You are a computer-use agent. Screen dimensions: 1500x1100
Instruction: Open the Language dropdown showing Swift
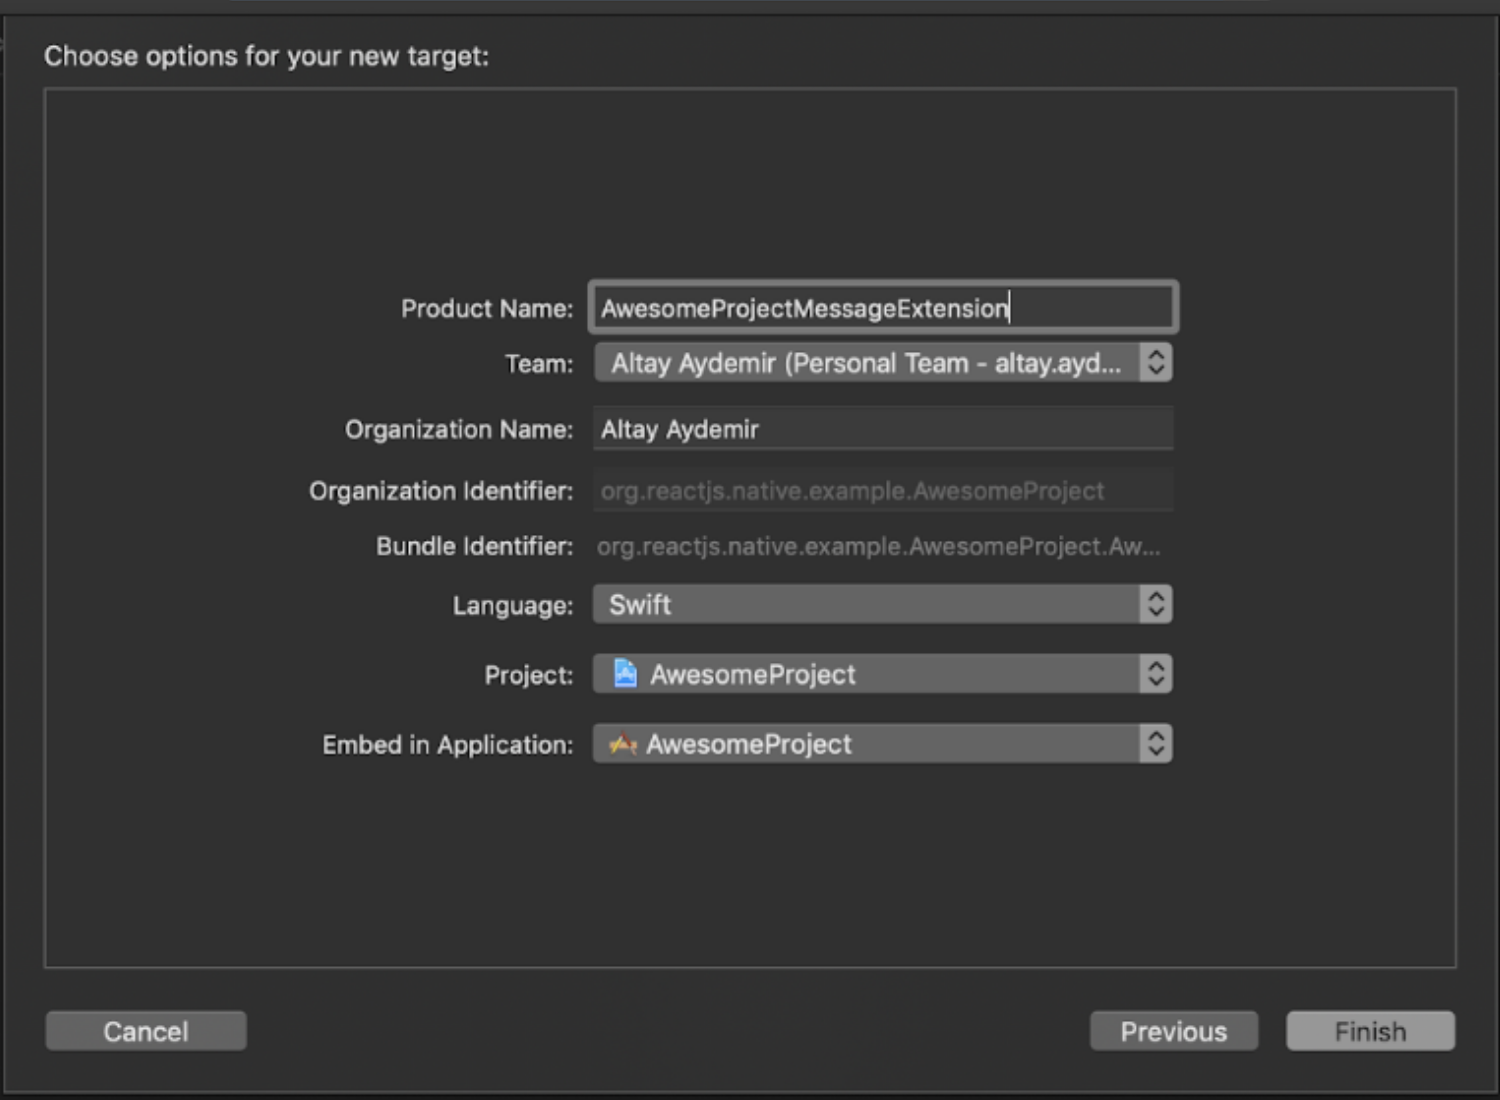883,604
